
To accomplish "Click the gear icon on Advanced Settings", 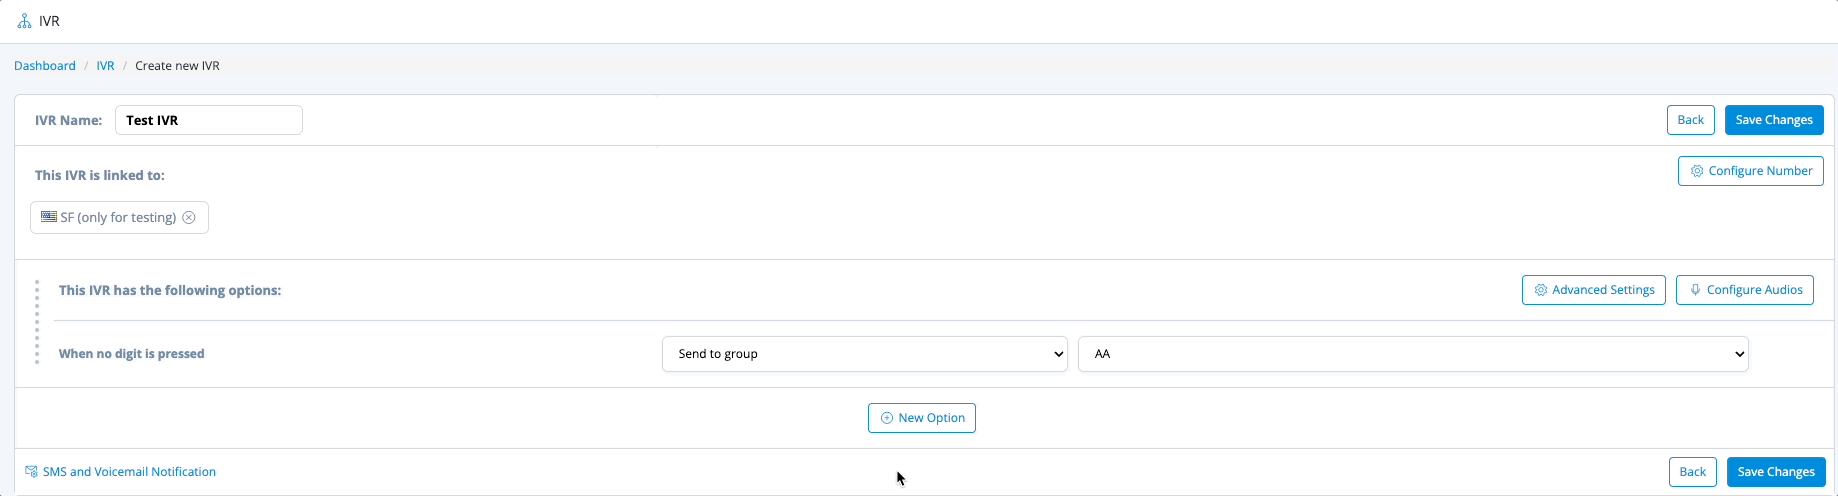I will (1541, 290).
